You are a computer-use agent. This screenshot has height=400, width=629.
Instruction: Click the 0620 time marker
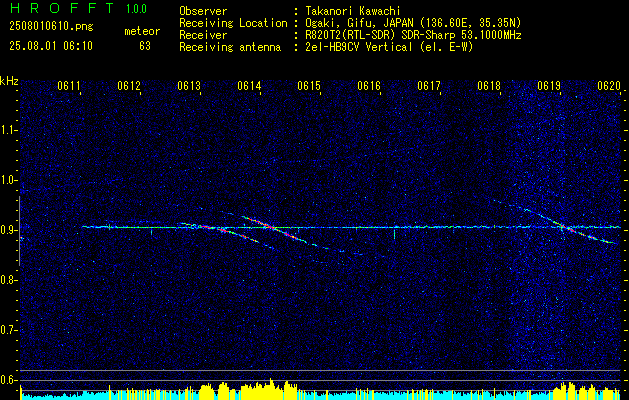click(x=609, y=85)
